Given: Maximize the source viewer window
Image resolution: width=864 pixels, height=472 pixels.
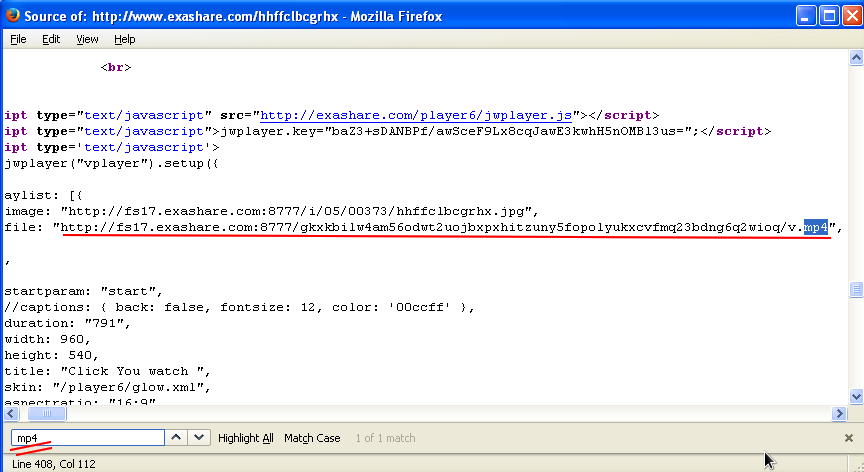Looking at the screenshot, I should 829,16.
